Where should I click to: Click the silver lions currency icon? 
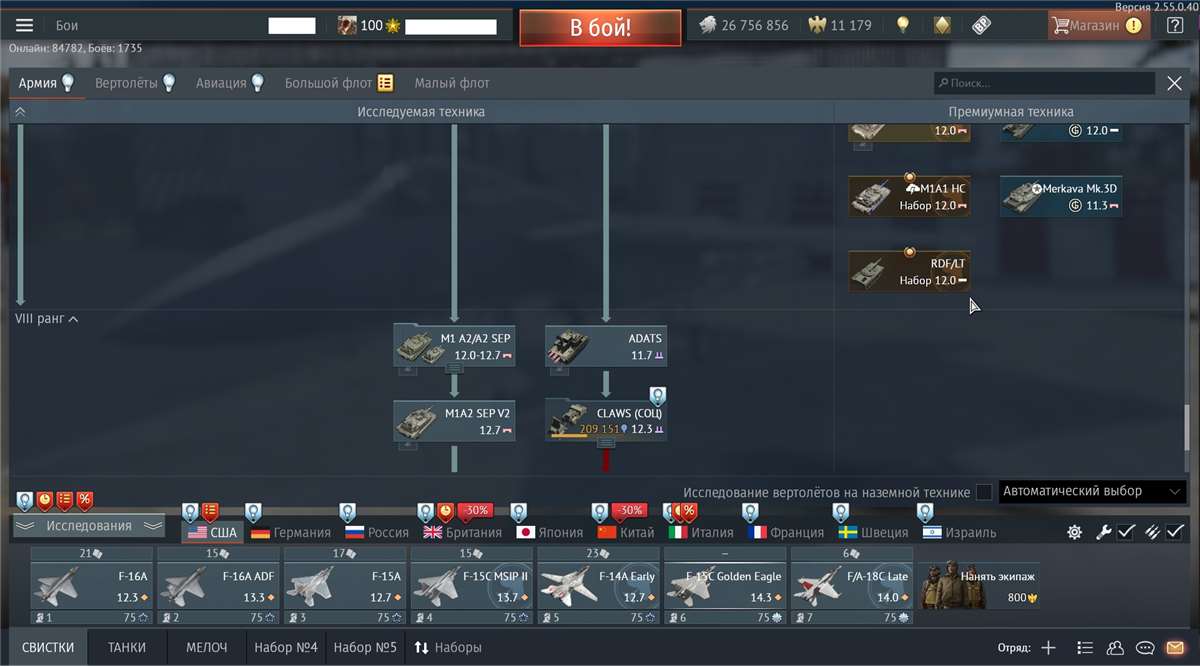(x=708, y=26)
